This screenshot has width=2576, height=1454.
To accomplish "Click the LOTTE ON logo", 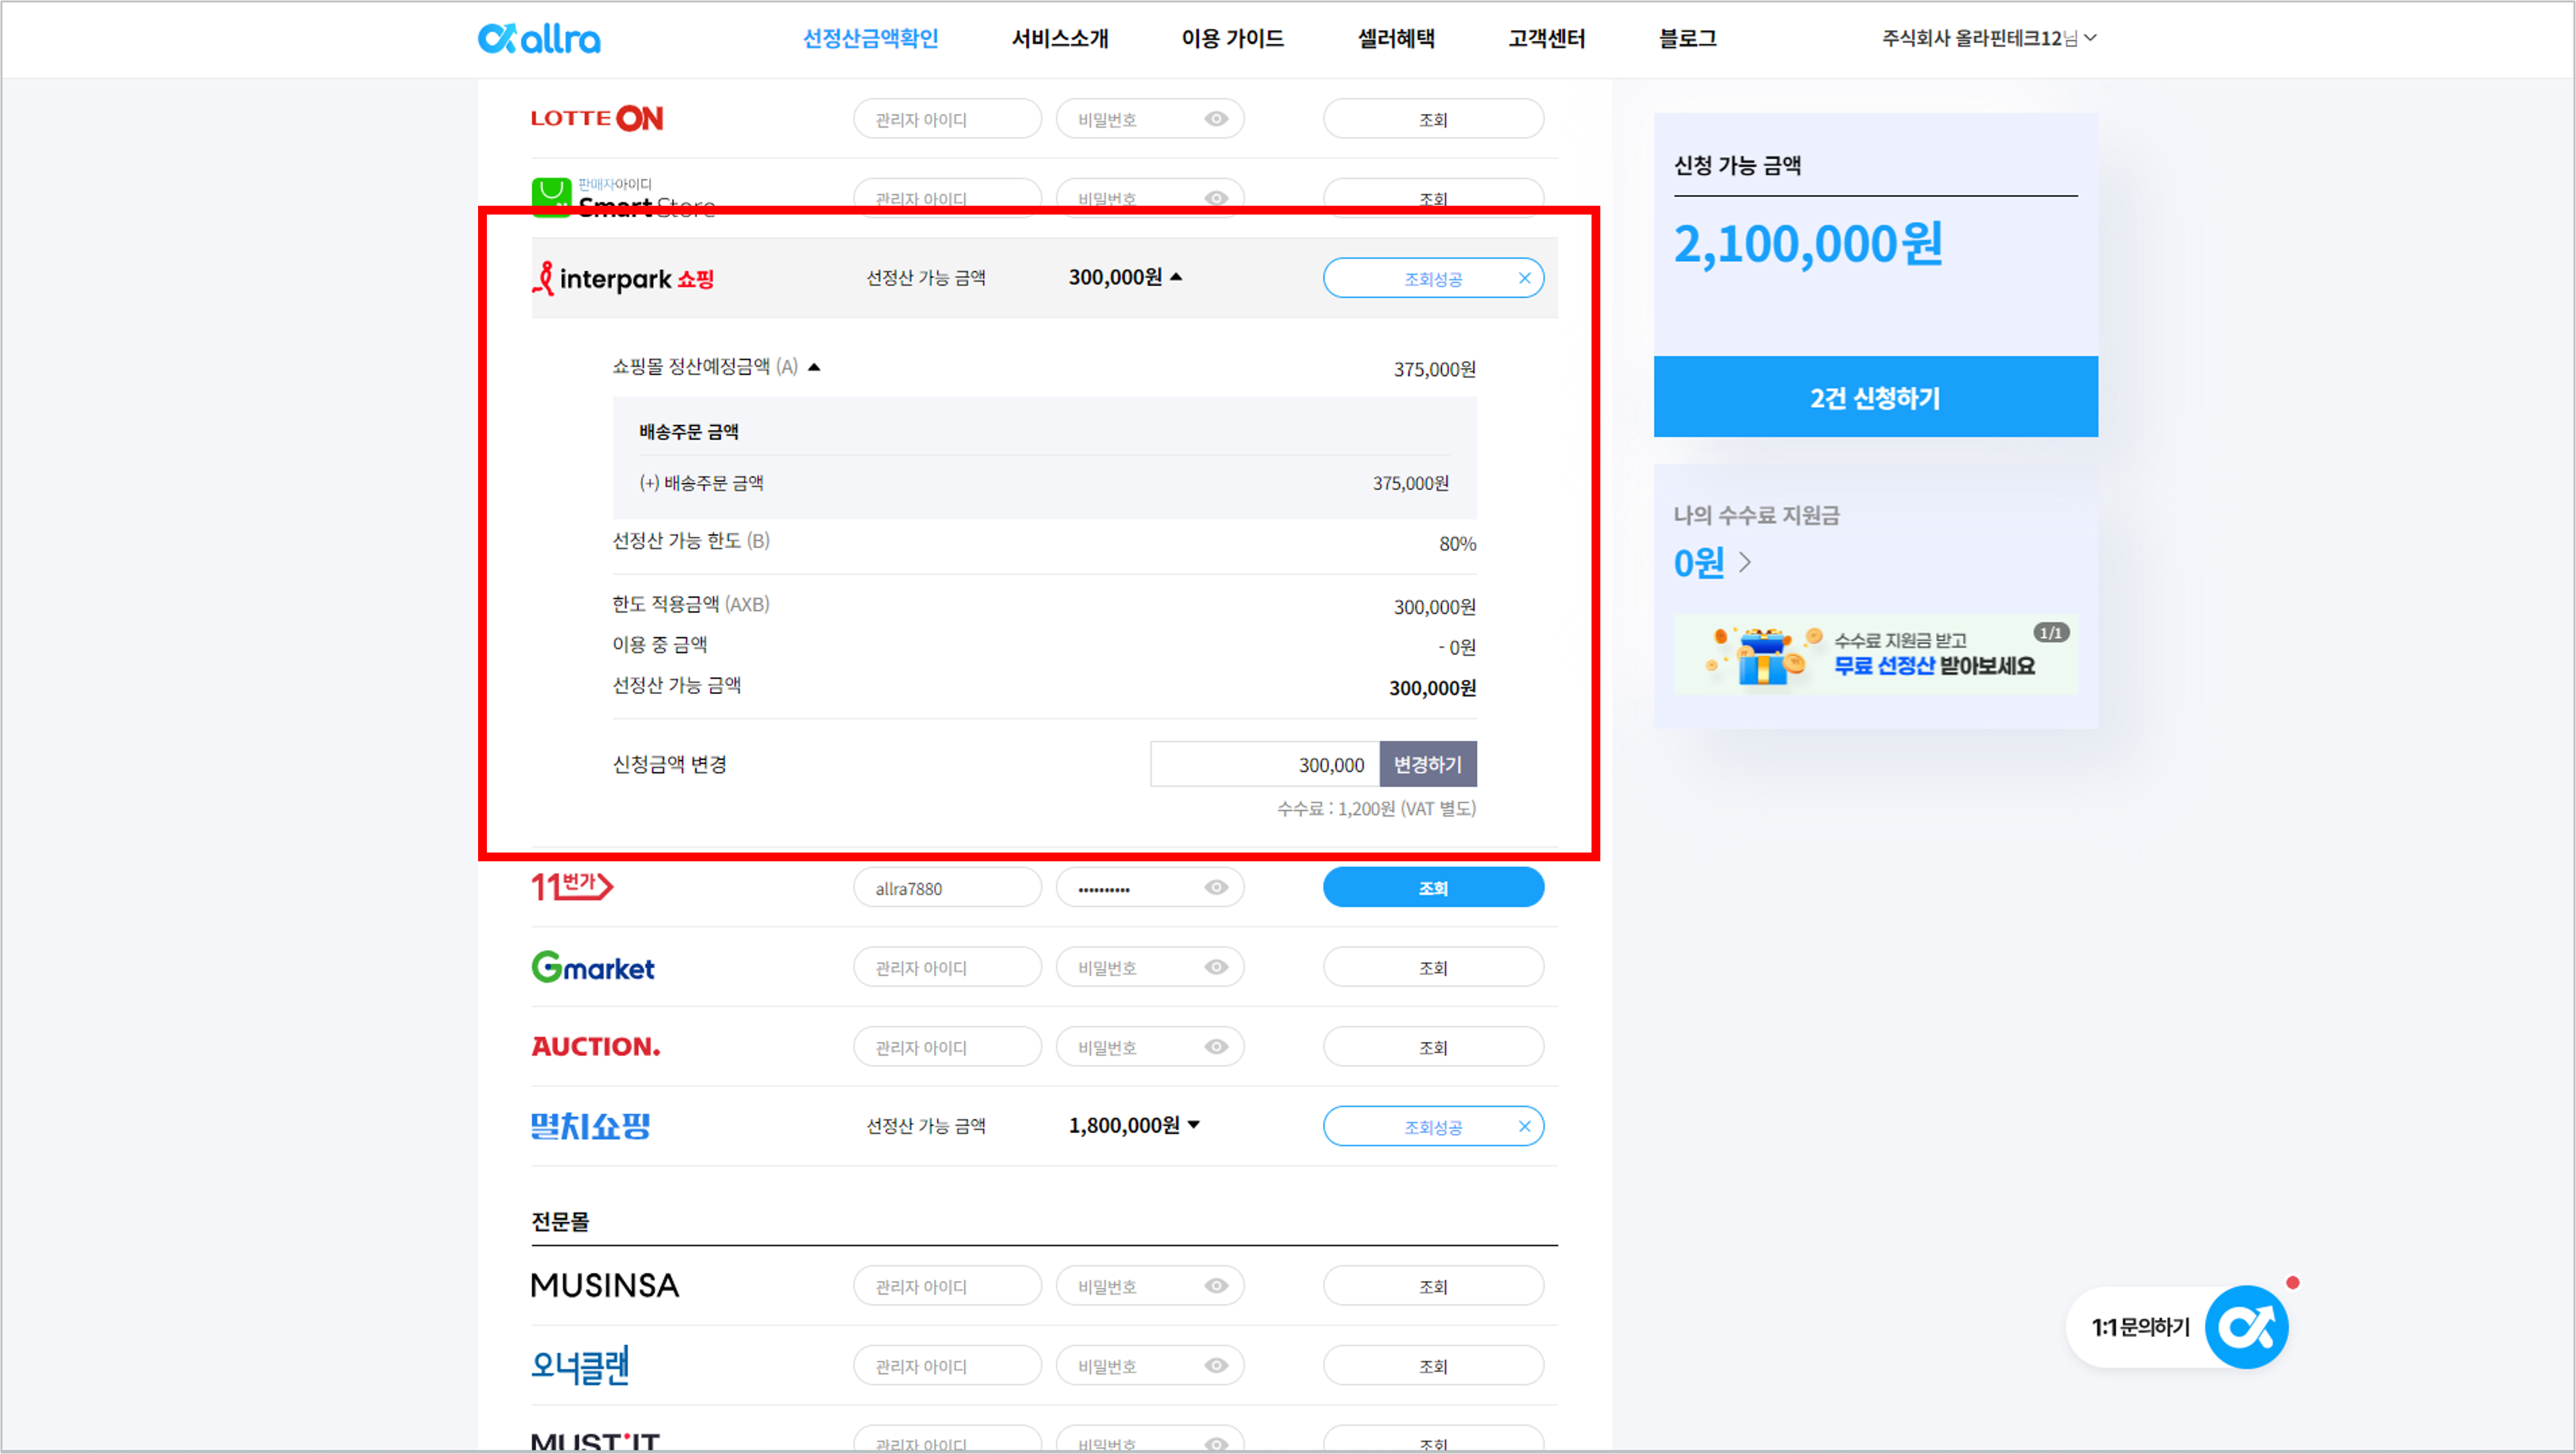I will pyautogui.click(x=597, y=118).
